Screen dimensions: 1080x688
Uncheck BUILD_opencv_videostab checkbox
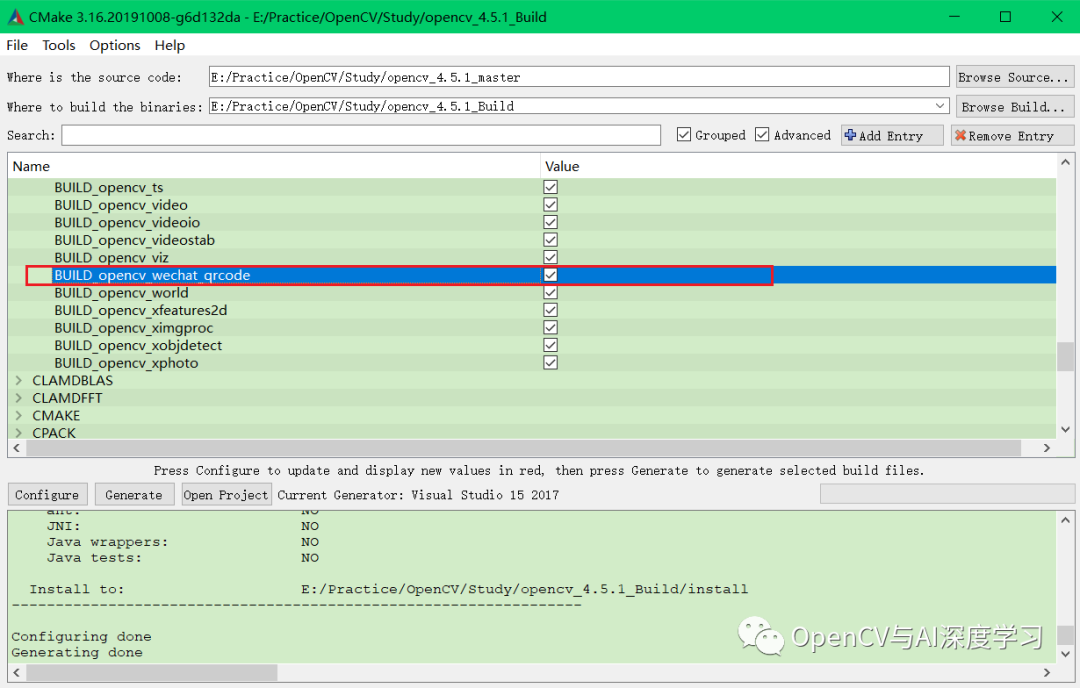pos(550,240)
